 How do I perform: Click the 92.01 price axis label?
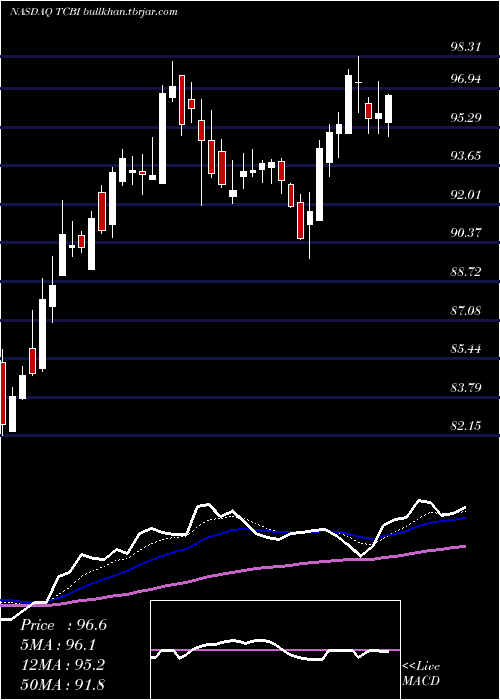(466, 195)
